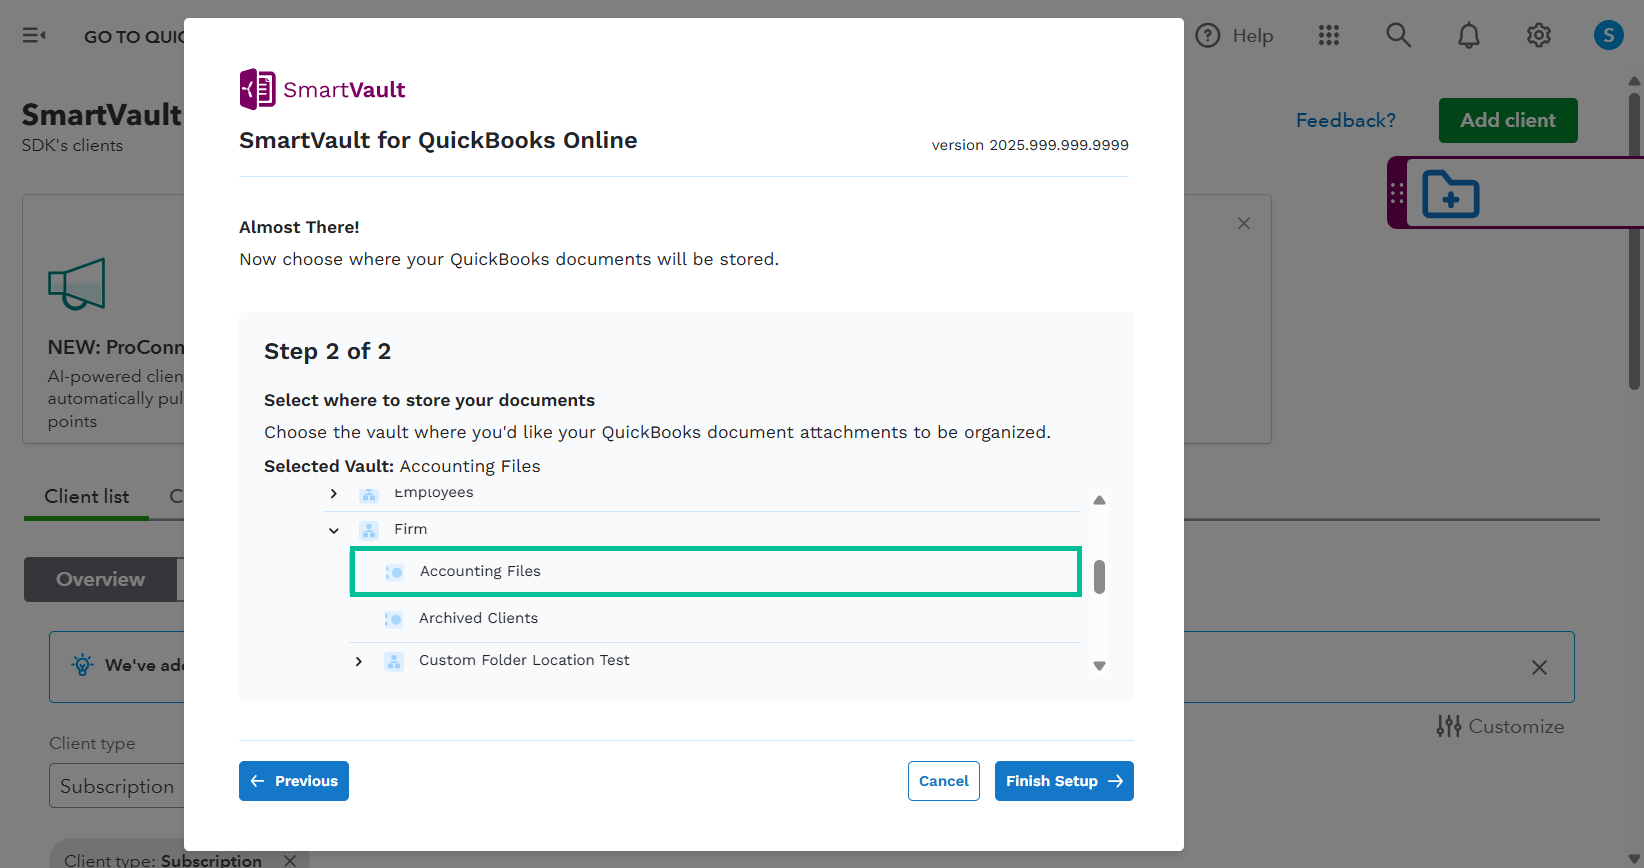This screenshot has width=1644, height=868.
Task: Remove the Client type Subscription filter chip
Action: tap(290, 860)
